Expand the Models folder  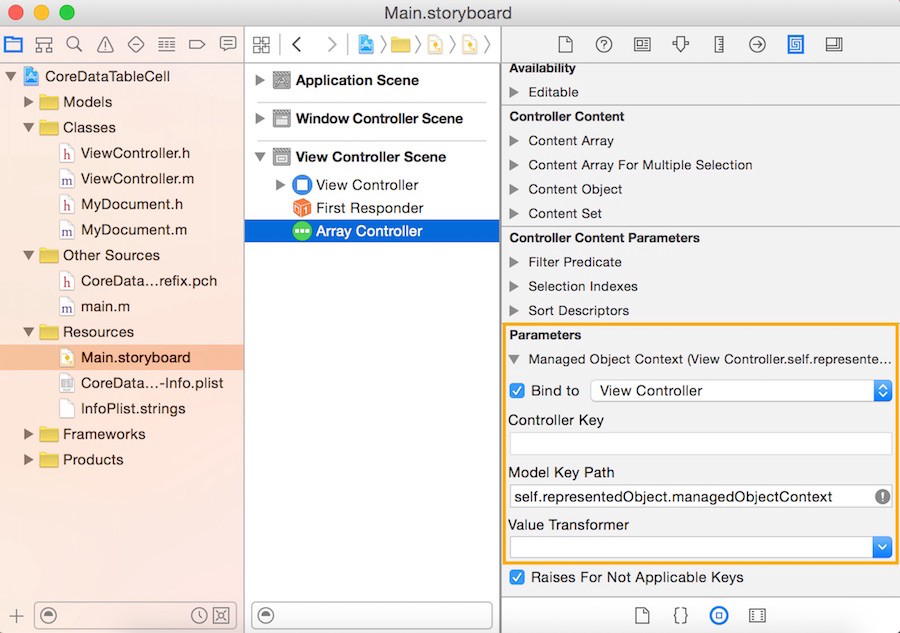28,102
